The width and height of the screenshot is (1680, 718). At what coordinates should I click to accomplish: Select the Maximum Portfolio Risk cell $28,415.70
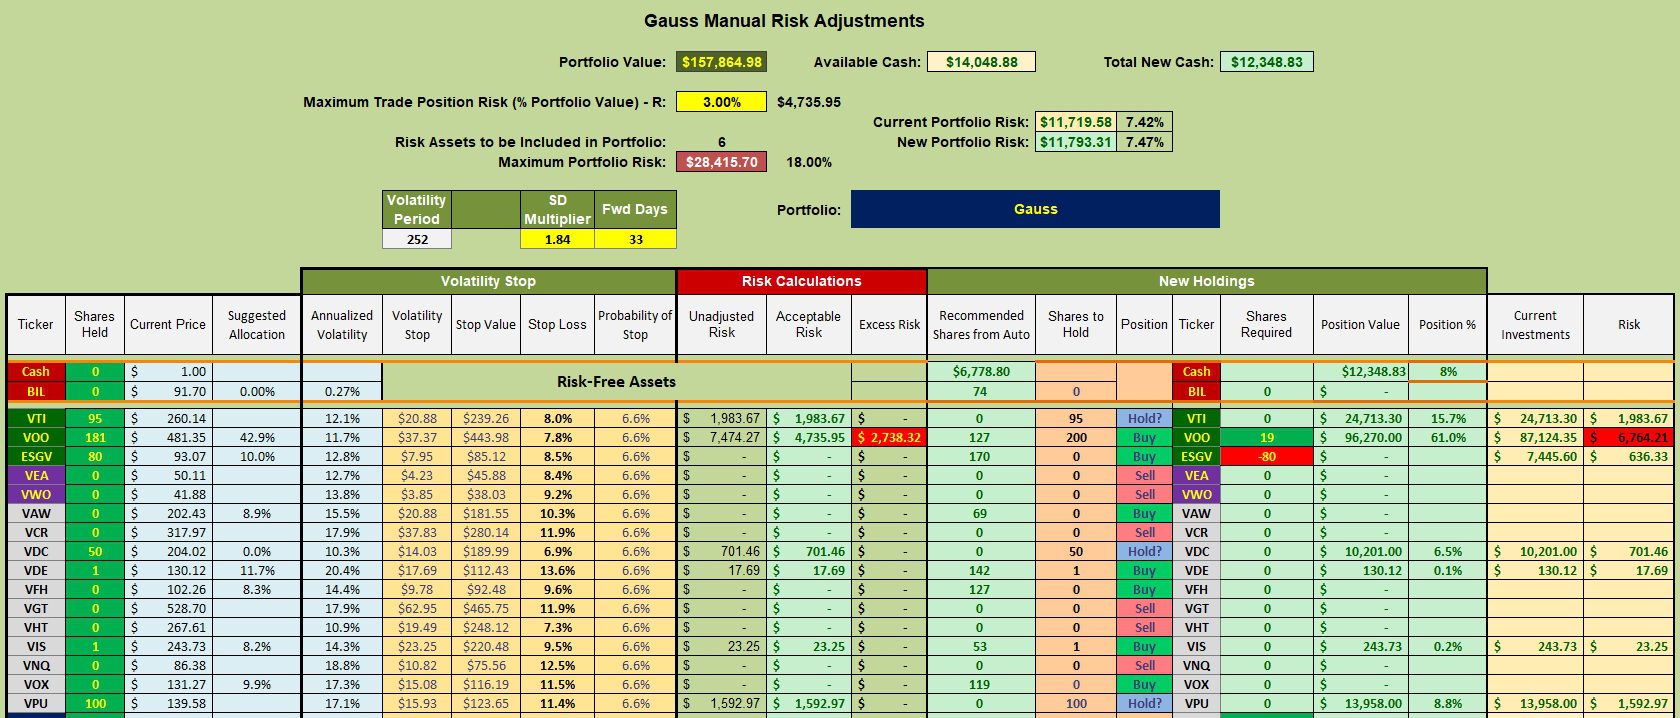721,162
